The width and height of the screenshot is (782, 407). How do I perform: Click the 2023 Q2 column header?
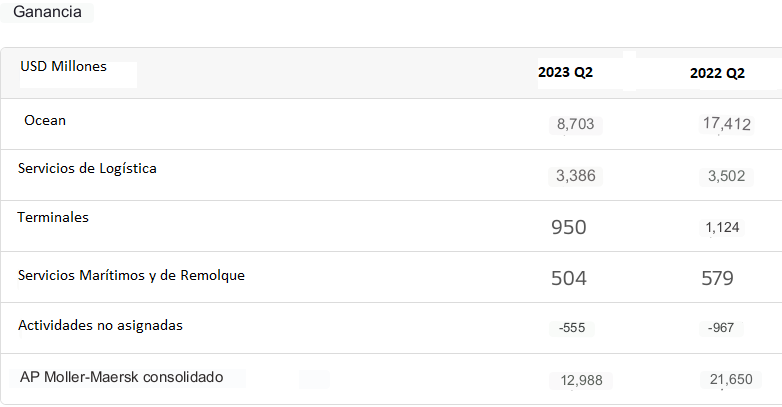(566, 72)
